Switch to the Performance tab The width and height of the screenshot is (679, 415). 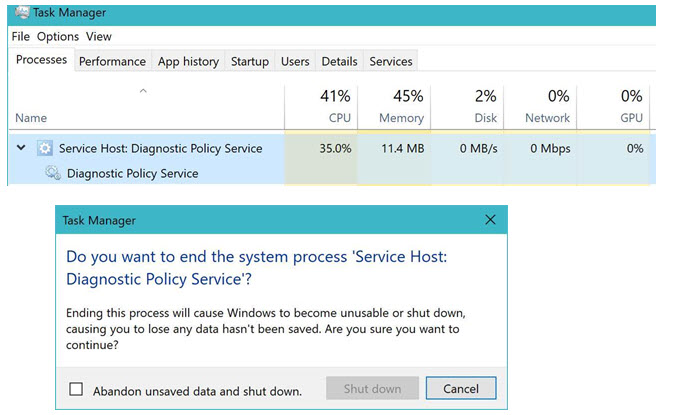coord(112,61)
